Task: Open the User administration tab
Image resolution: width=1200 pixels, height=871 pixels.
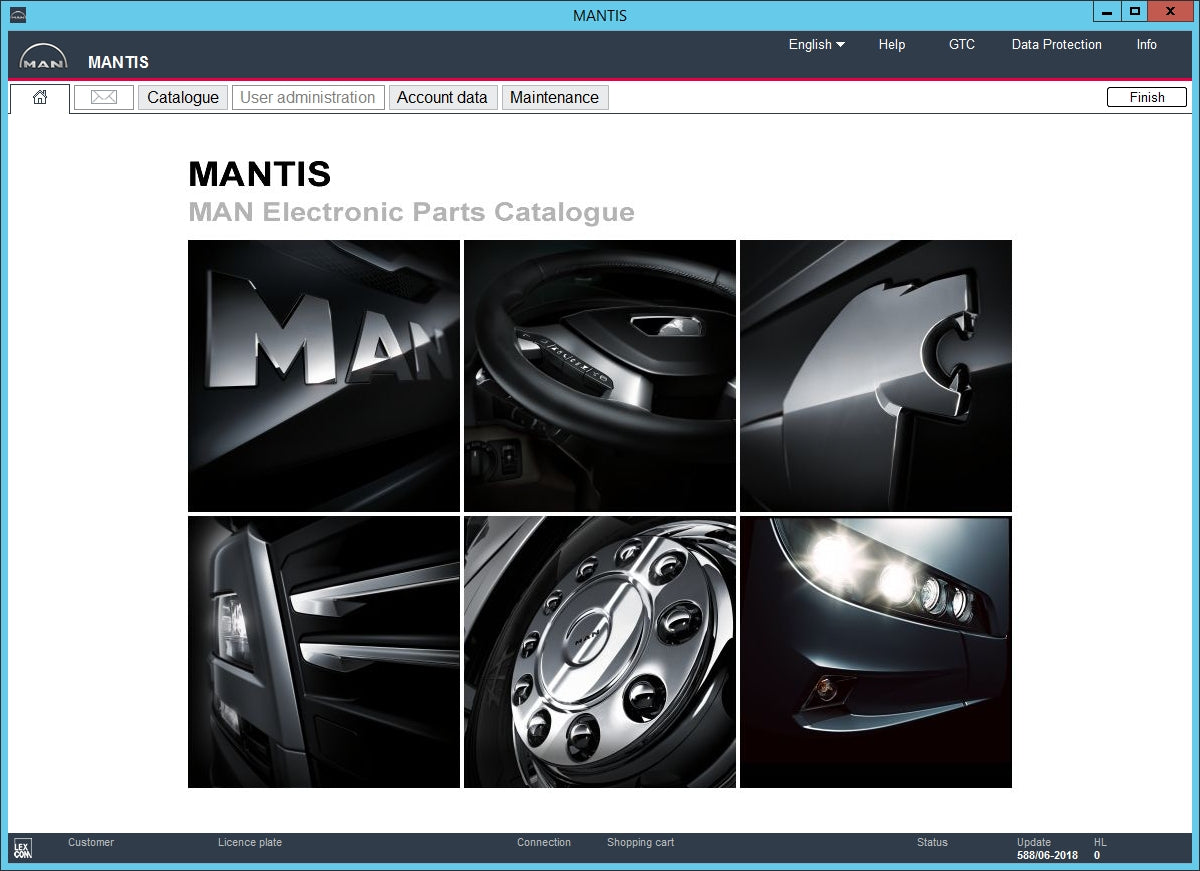Action: pos(307,97)
